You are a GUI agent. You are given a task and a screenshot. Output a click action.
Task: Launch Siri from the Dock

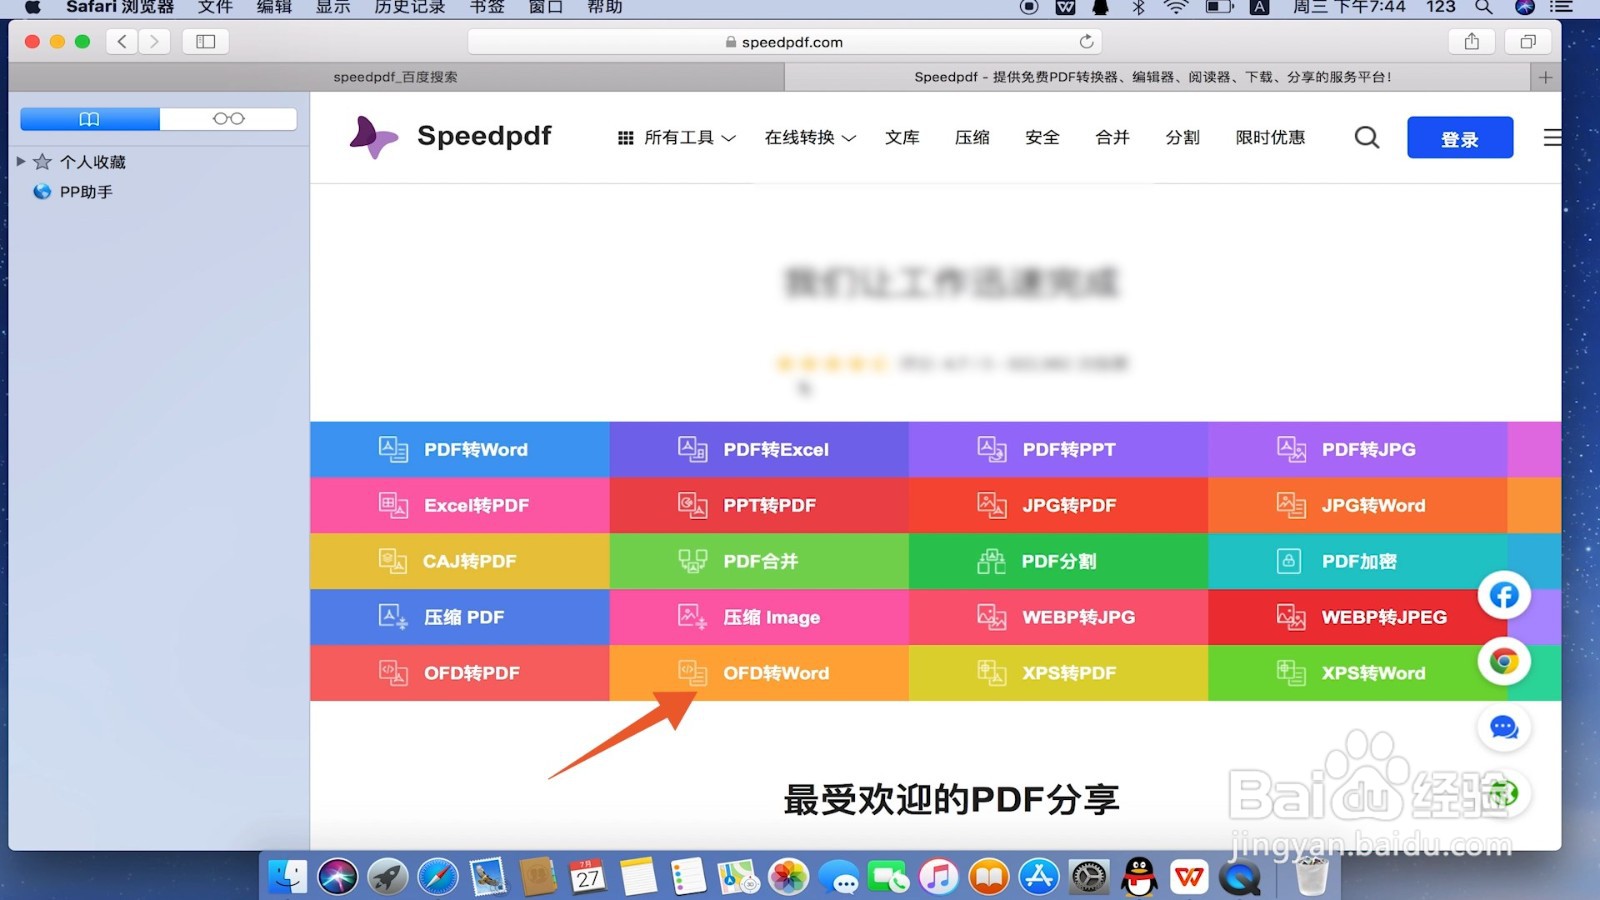click(x=338, y=877)
